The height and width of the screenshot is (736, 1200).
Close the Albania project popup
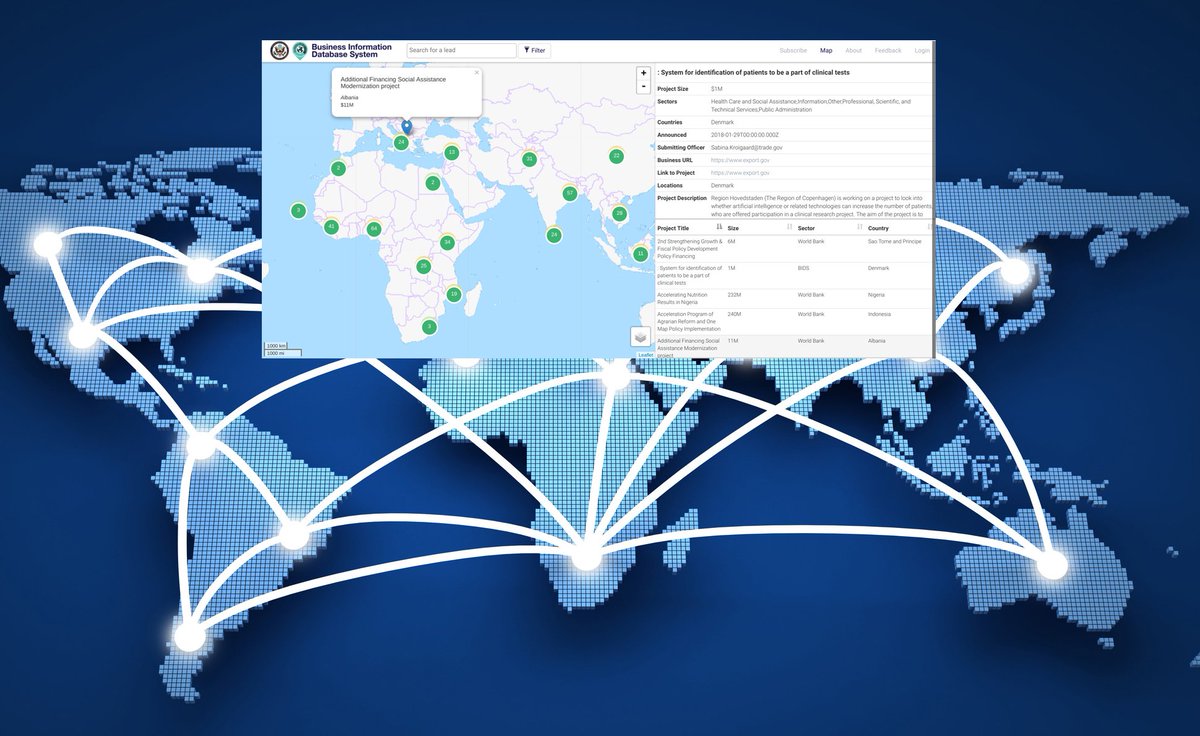pyautogui.click(x=477, y=72)
